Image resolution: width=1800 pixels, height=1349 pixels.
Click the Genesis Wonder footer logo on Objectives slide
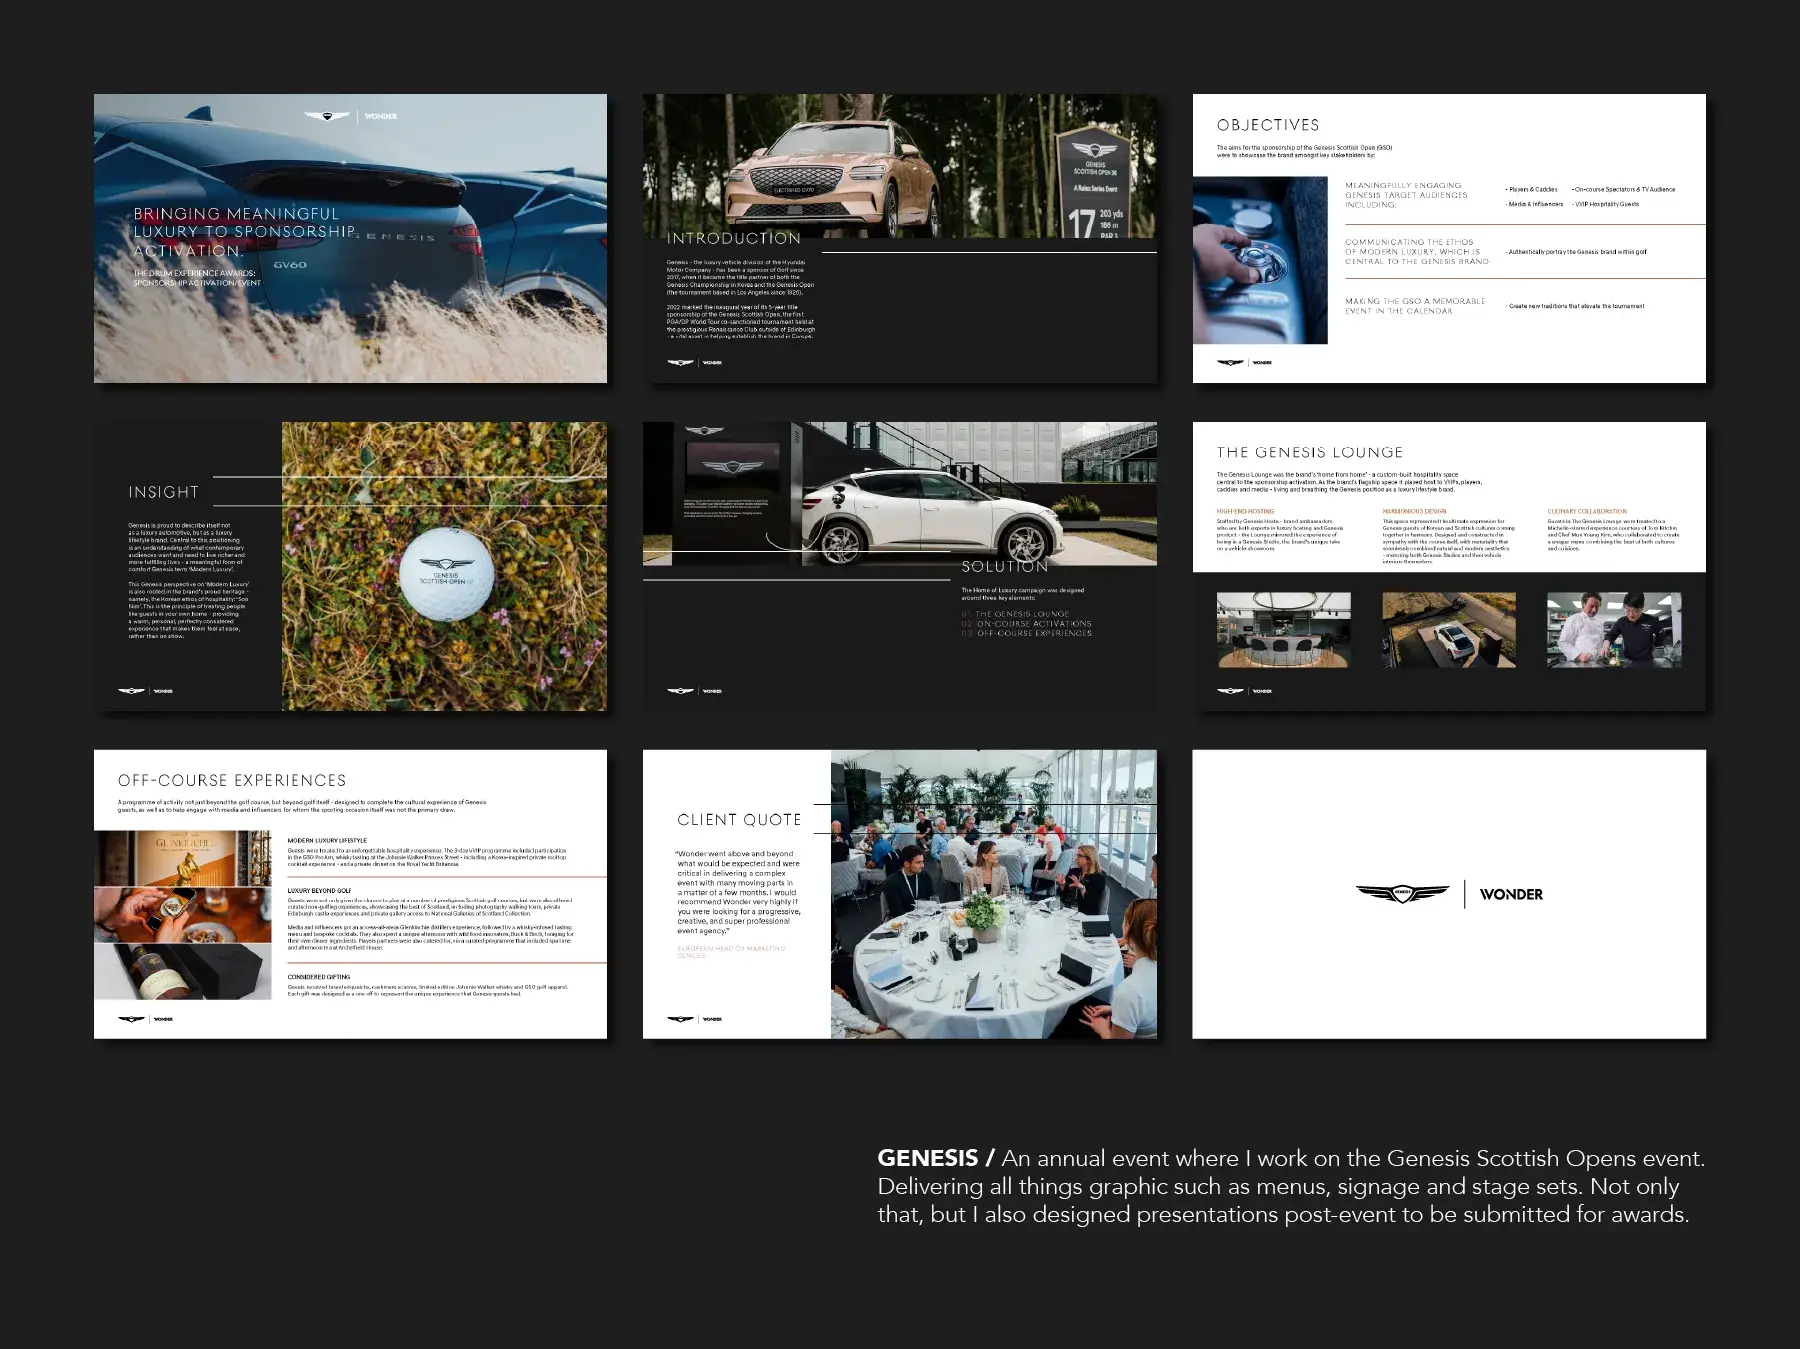click(1244, 363)
